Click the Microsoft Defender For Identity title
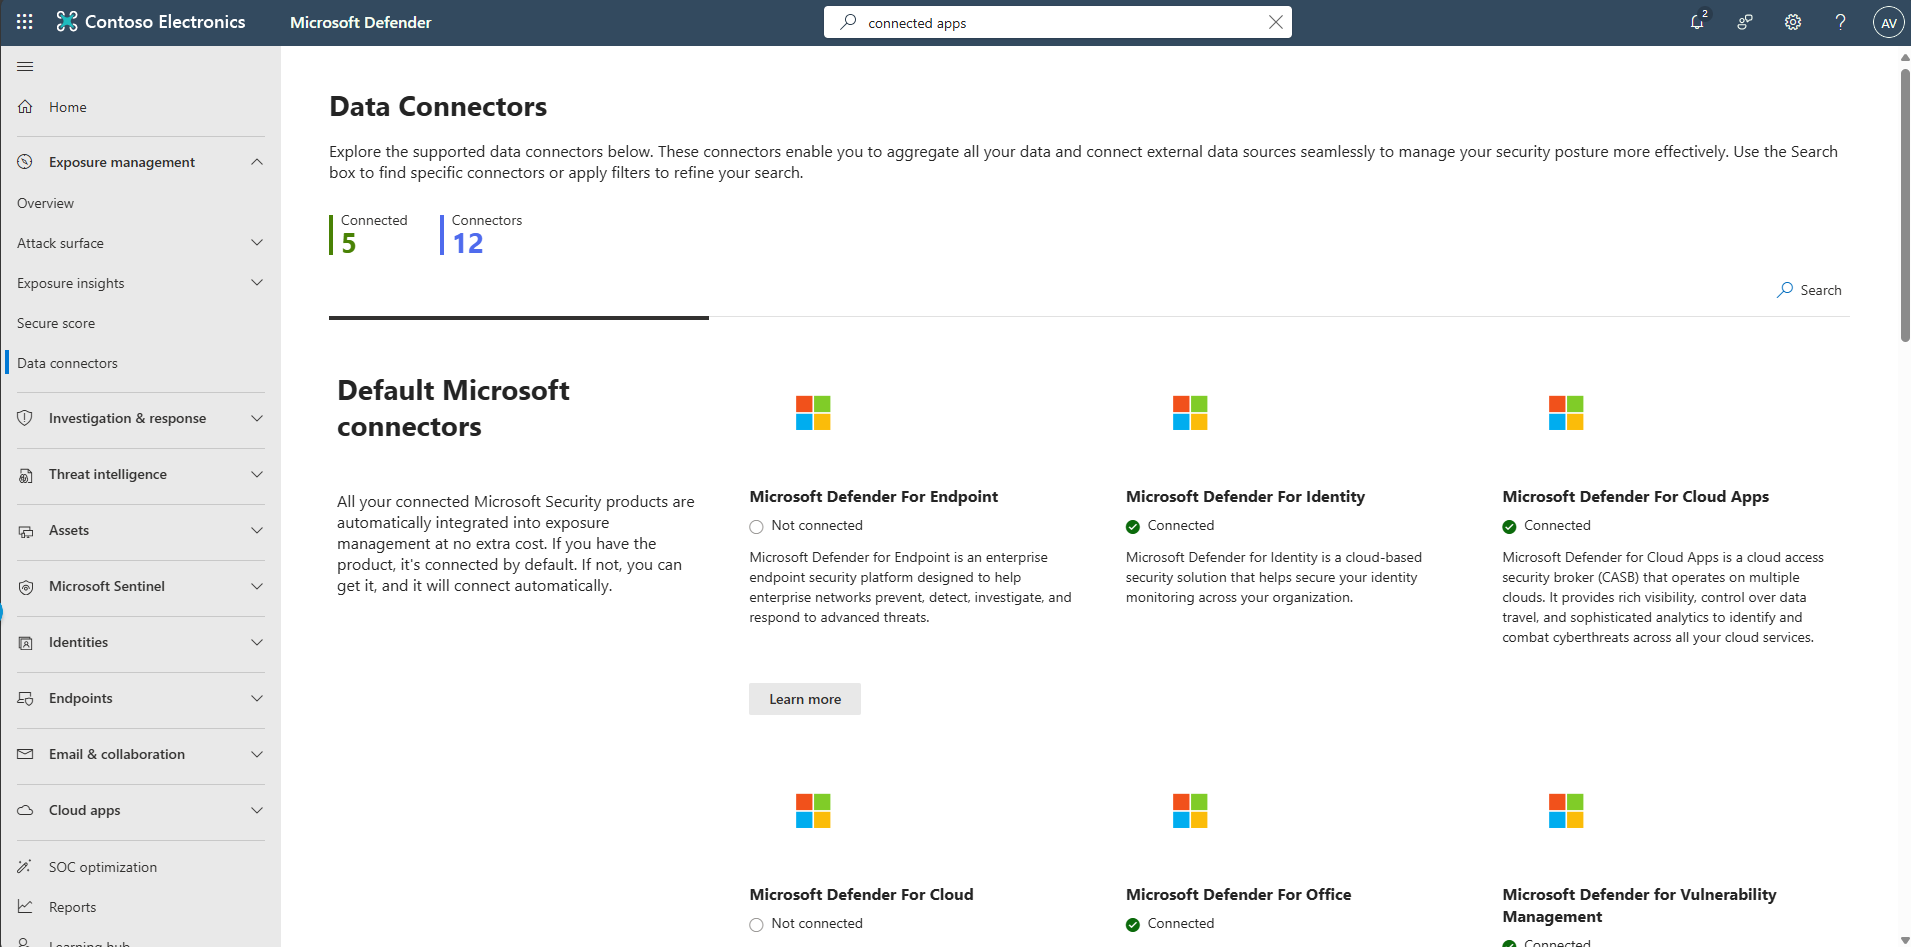Image resolution: width=1911 pixels, height=947 pixels. [1245, 497]
